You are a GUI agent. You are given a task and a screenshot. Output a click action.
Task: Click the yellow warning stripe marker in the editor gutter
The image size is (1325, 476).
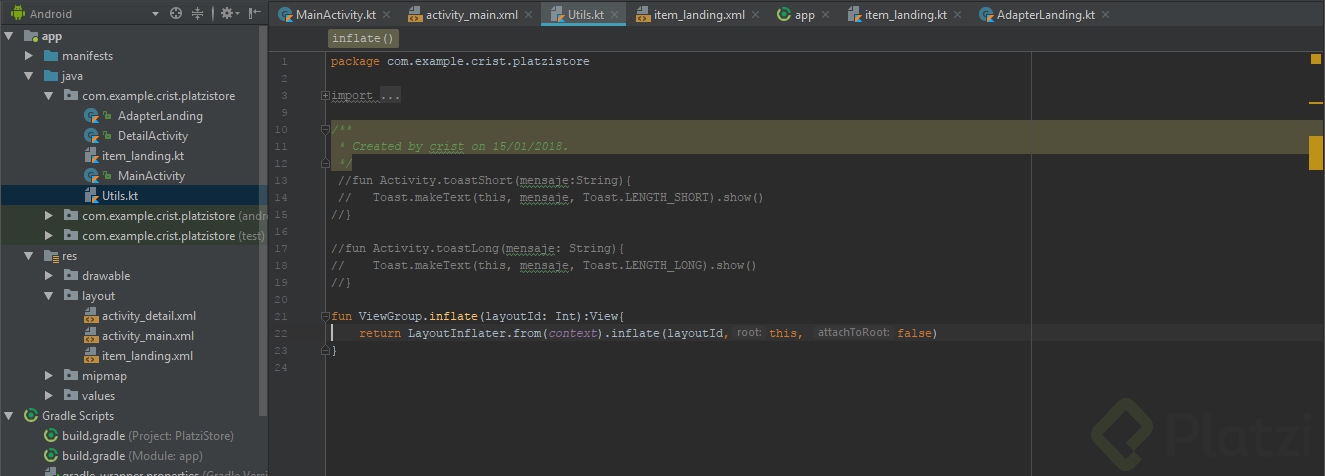[x=1316, y=102]
